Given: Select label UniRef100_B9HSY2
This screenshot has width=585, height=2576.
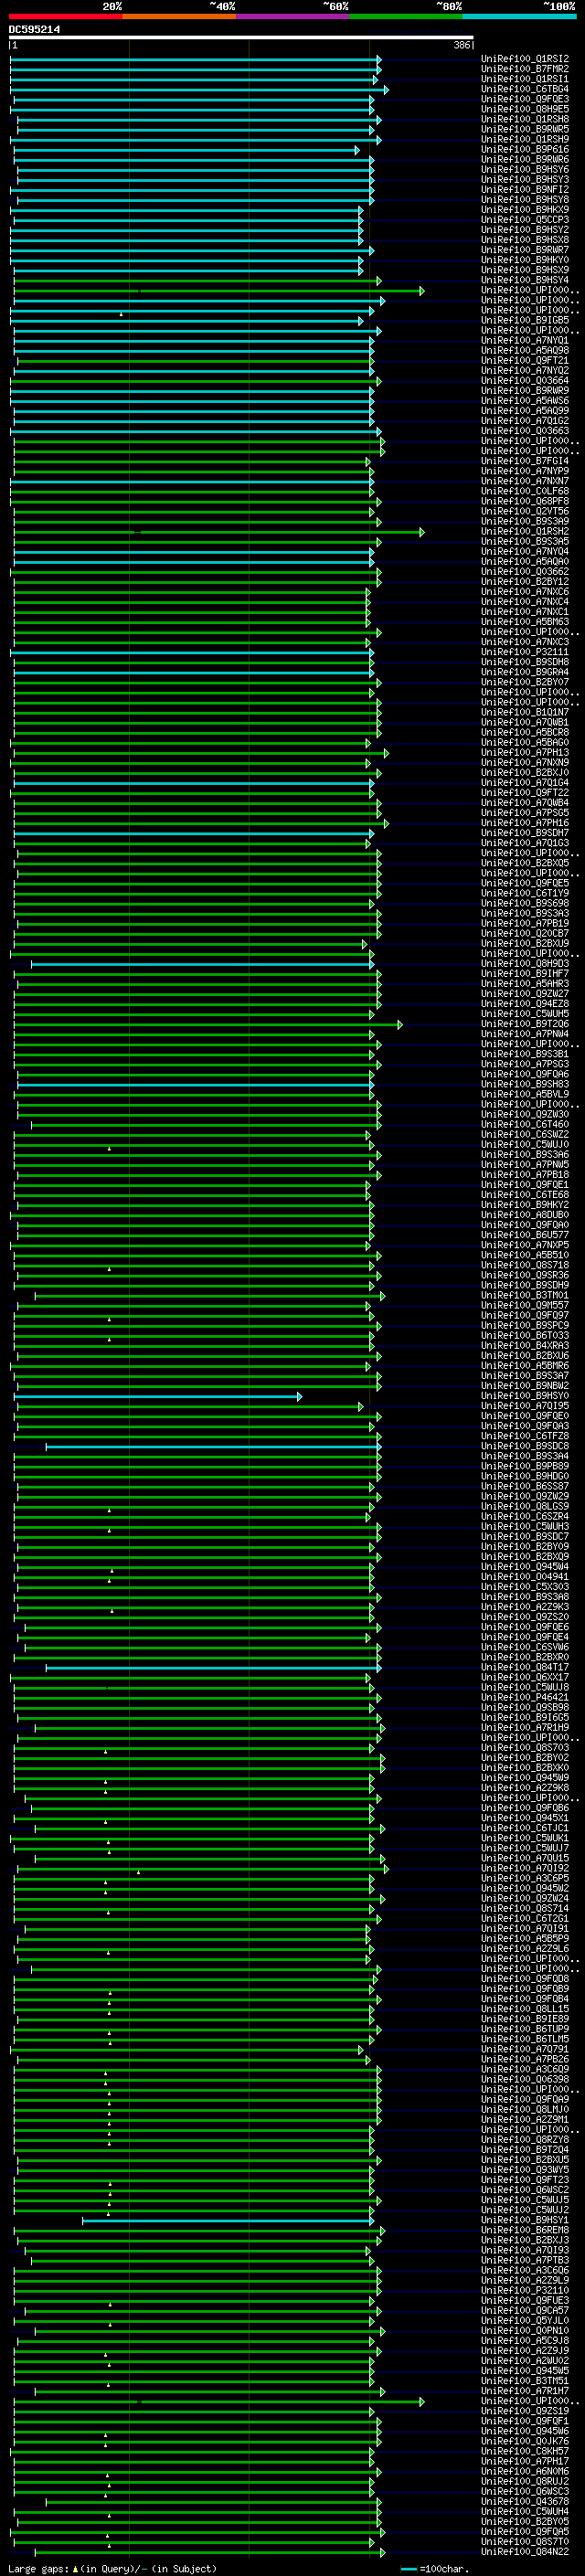Looking at the screenshot, I should click(x=525, y=230).
